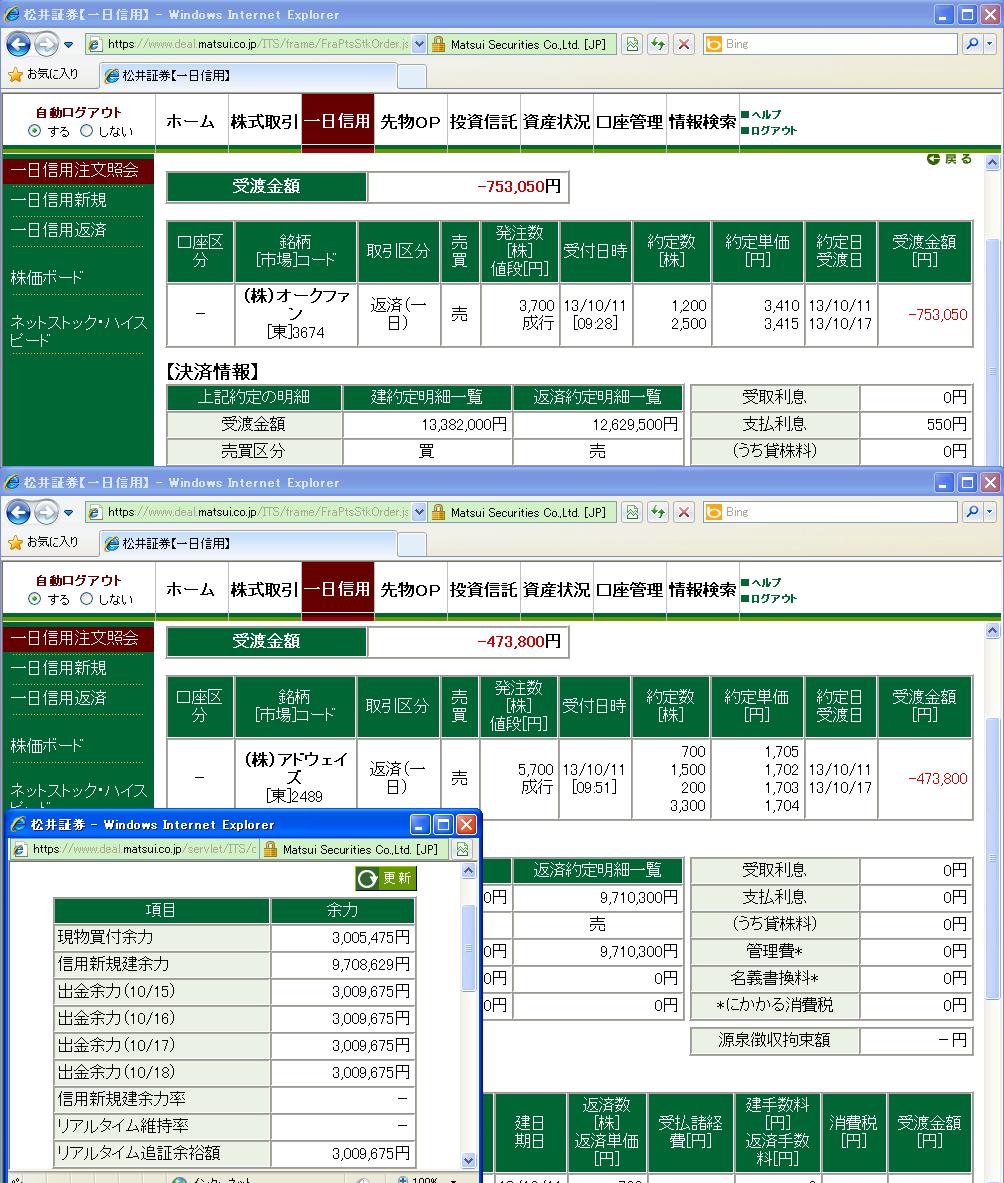Screen dimensions: 1004x1183
Task: Open 資産状況 tab in second window
Action: 557,589
